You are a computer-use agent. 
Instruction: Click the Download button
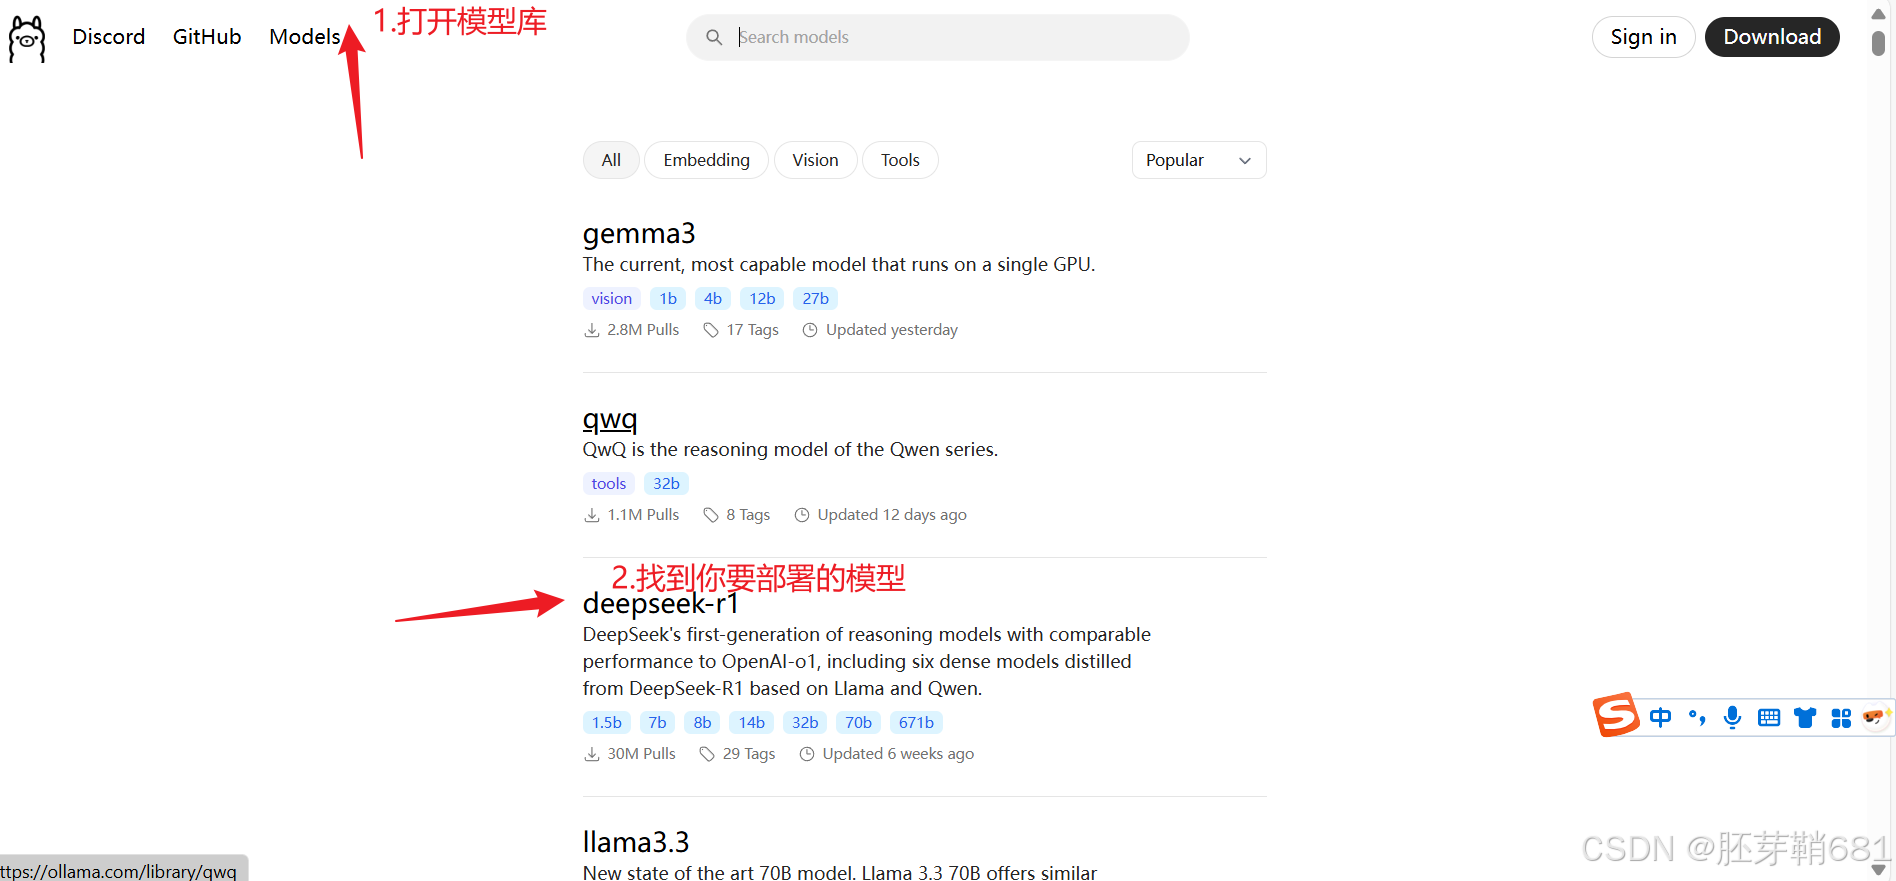[x=1772, y=37]
